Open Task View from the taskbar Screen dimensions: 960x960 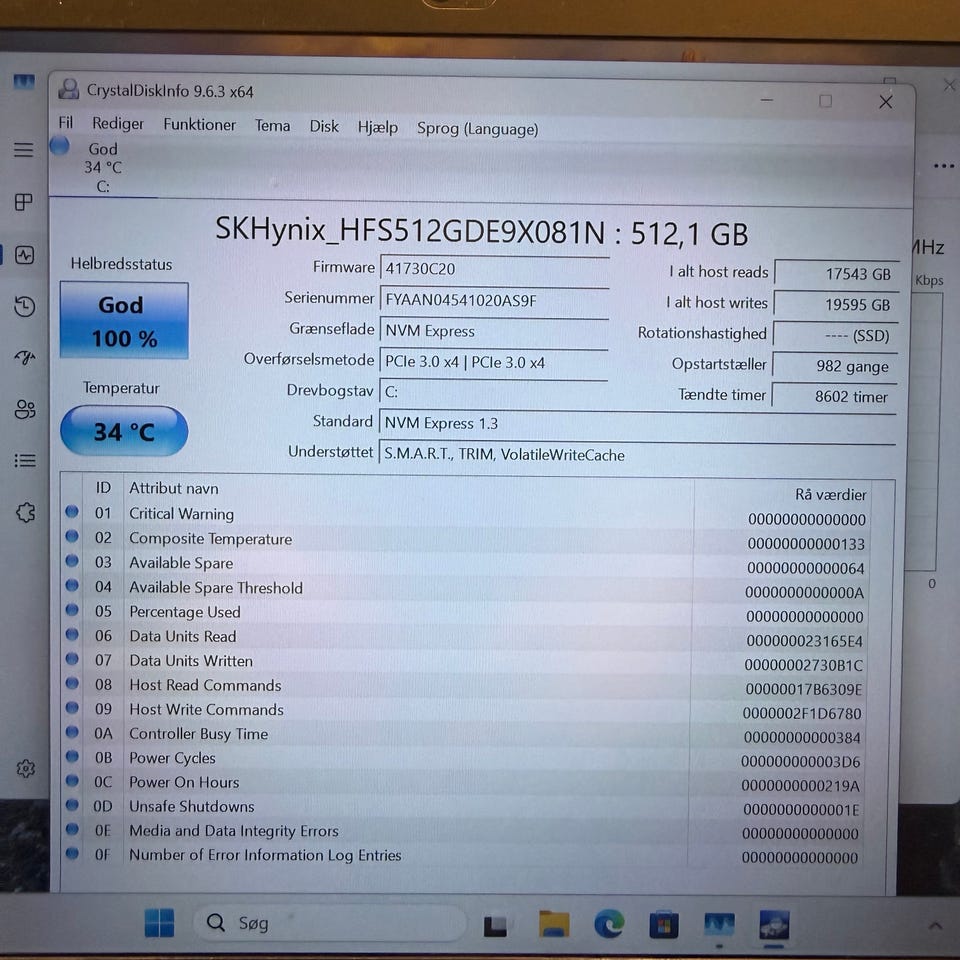(x=495, y=926)
